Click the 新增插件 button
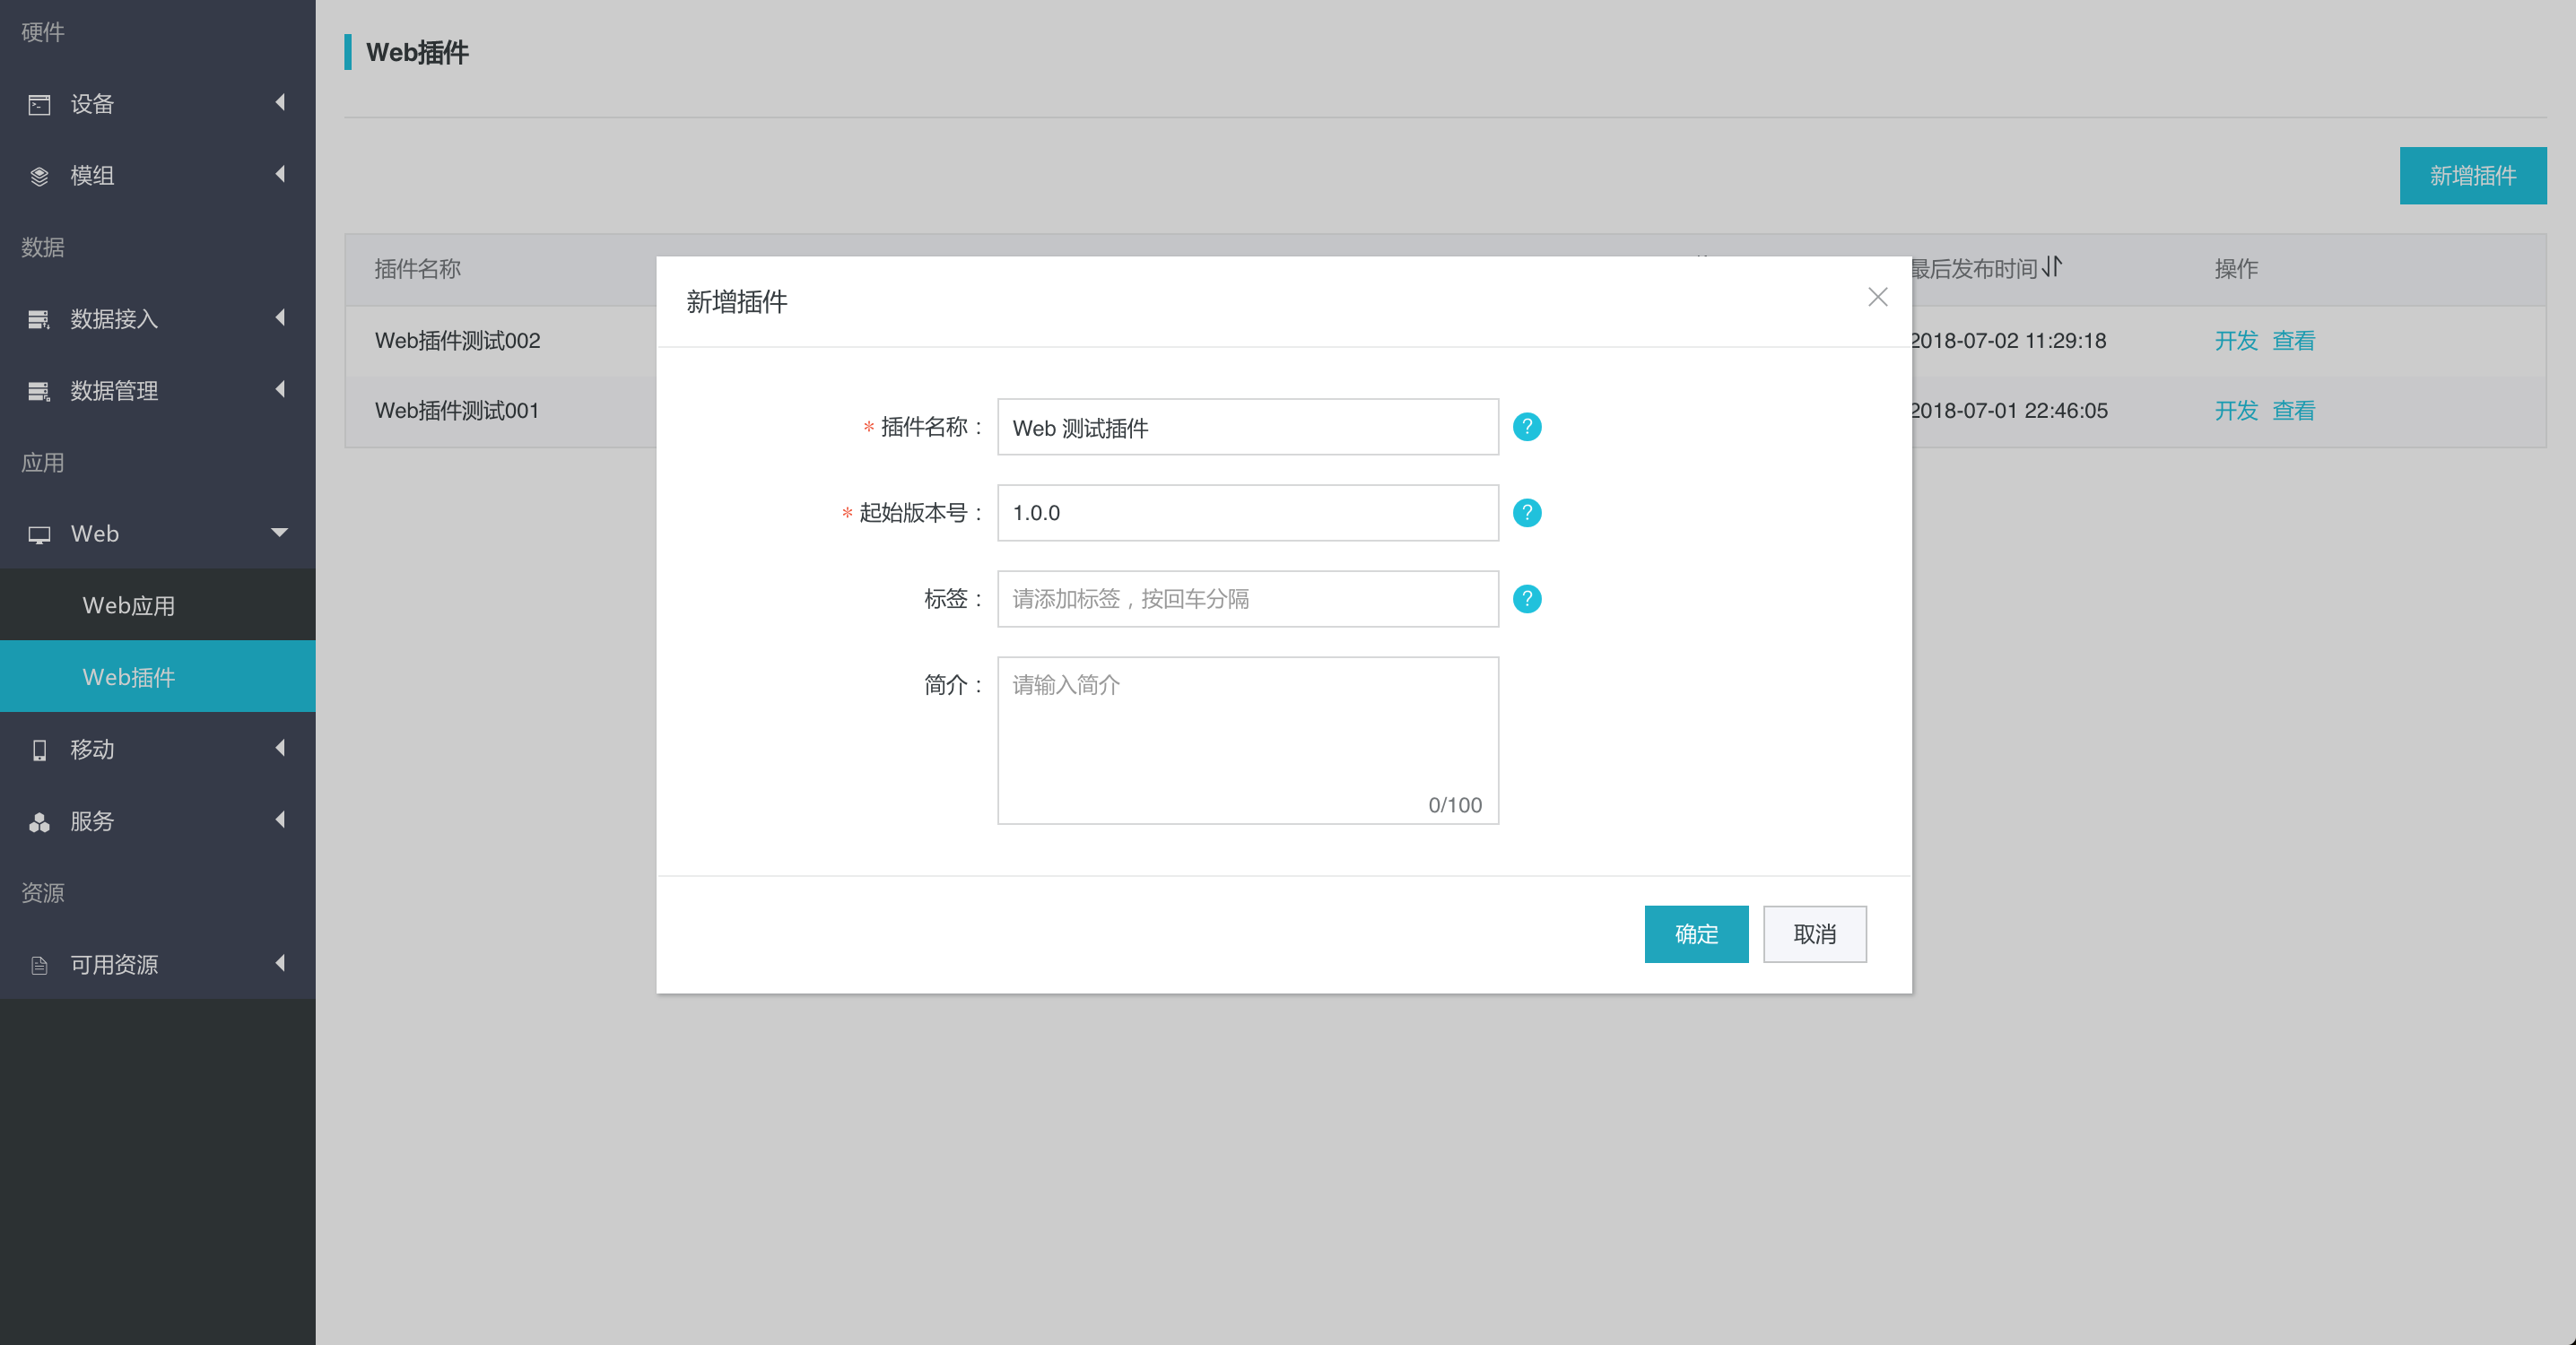2576x1345 pixels. click(2472, 176)
